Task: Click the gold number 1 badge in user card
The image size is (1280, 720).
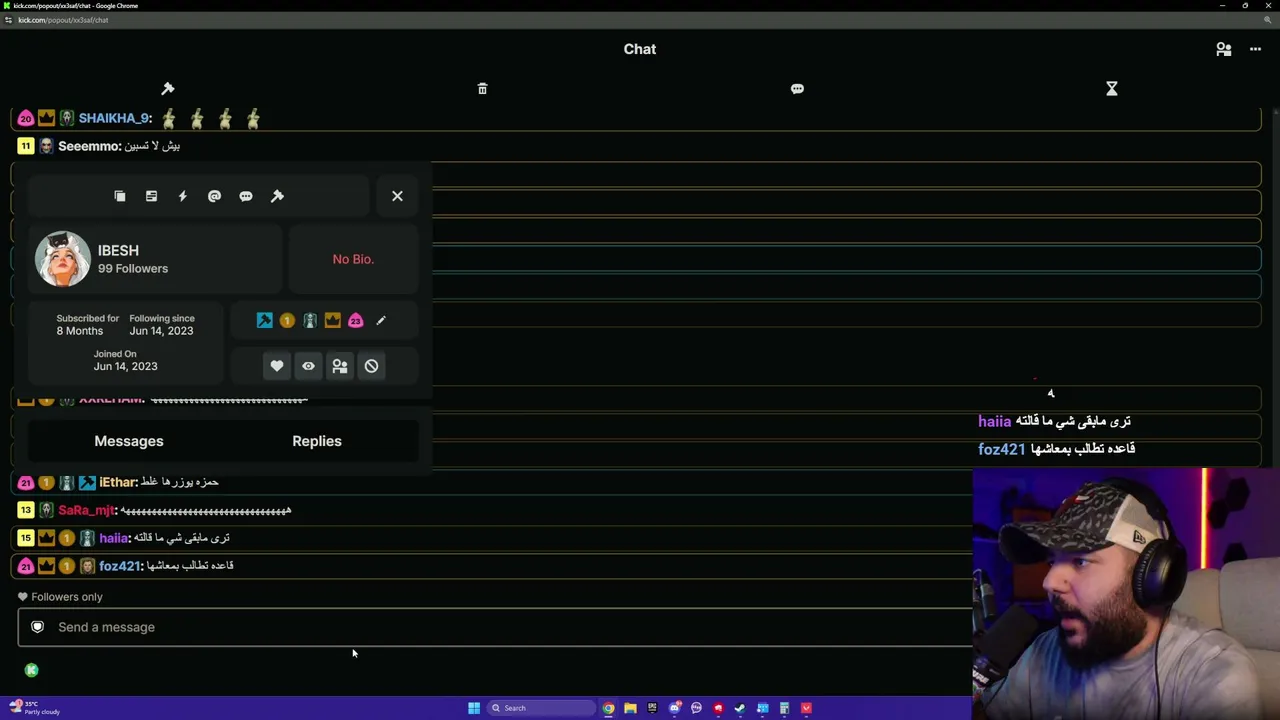Action: [287, 320]
